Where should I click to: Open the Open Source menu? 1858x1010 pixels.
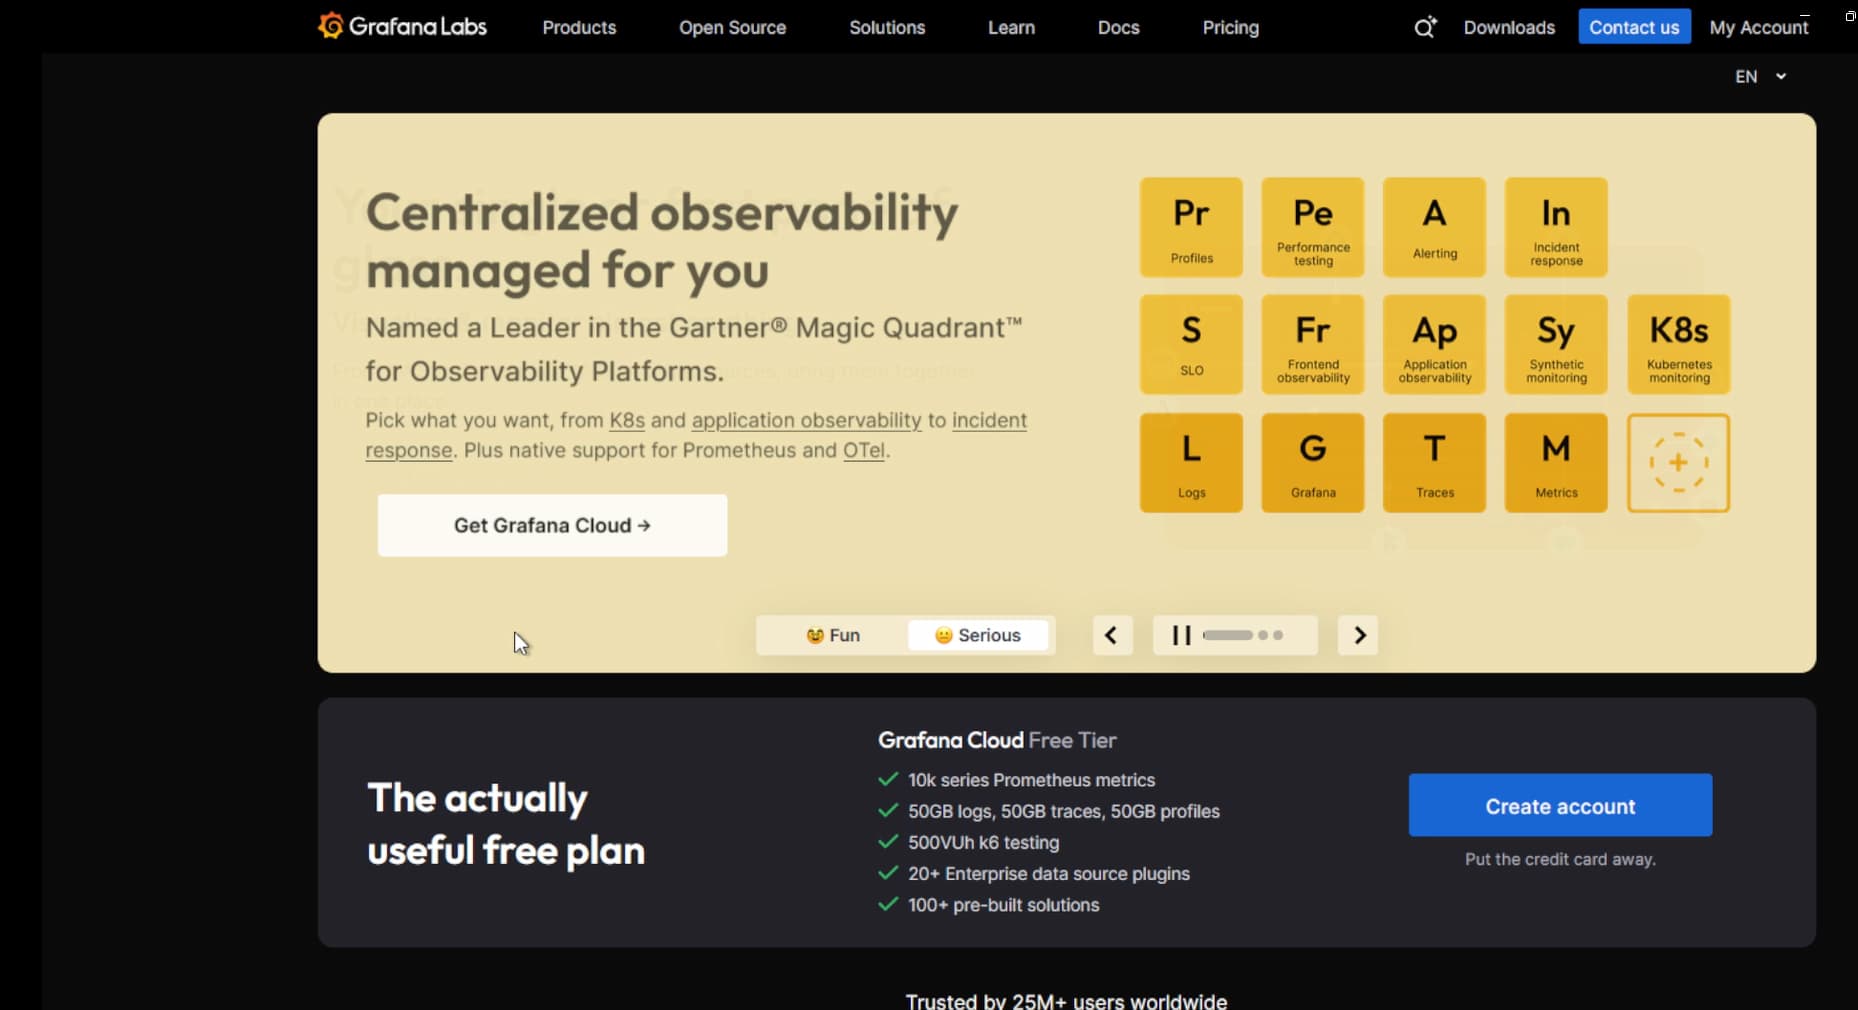click(732, 27)
